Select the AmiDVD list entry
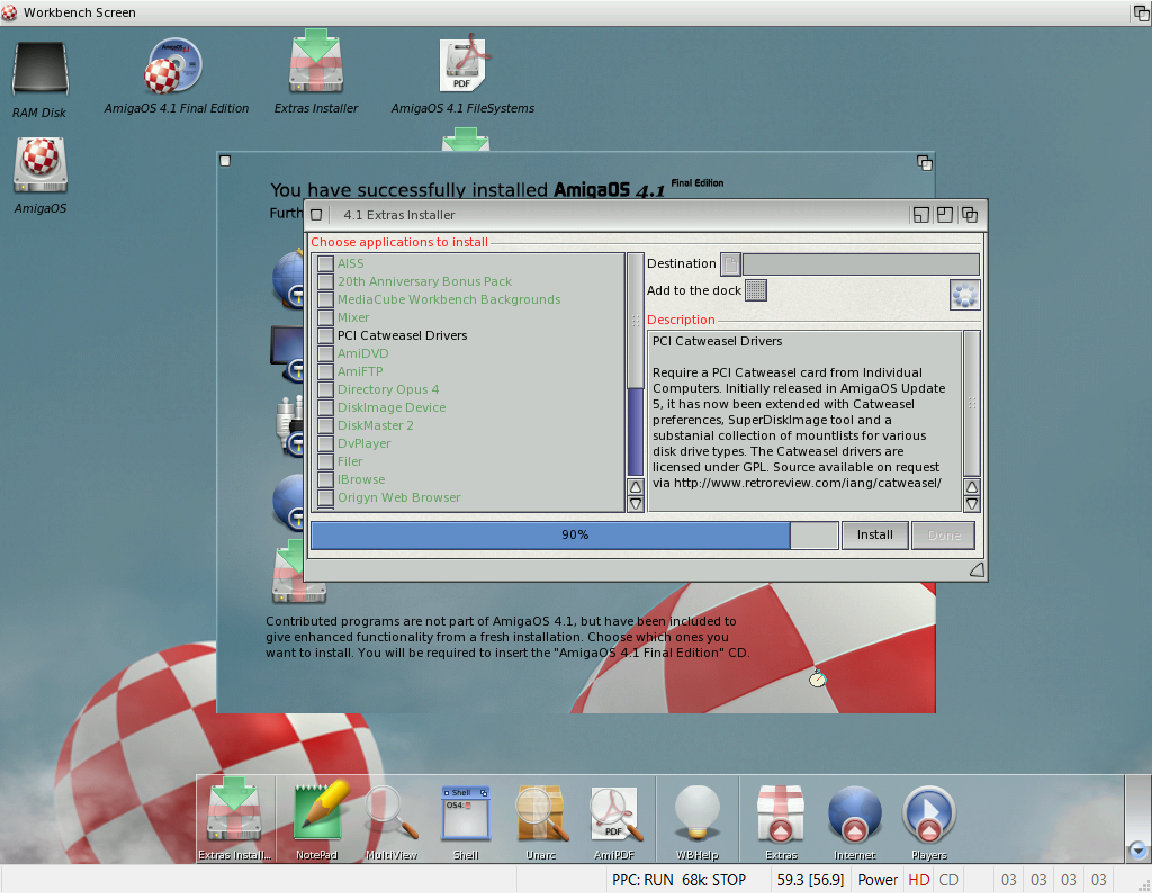 point(363,354)
